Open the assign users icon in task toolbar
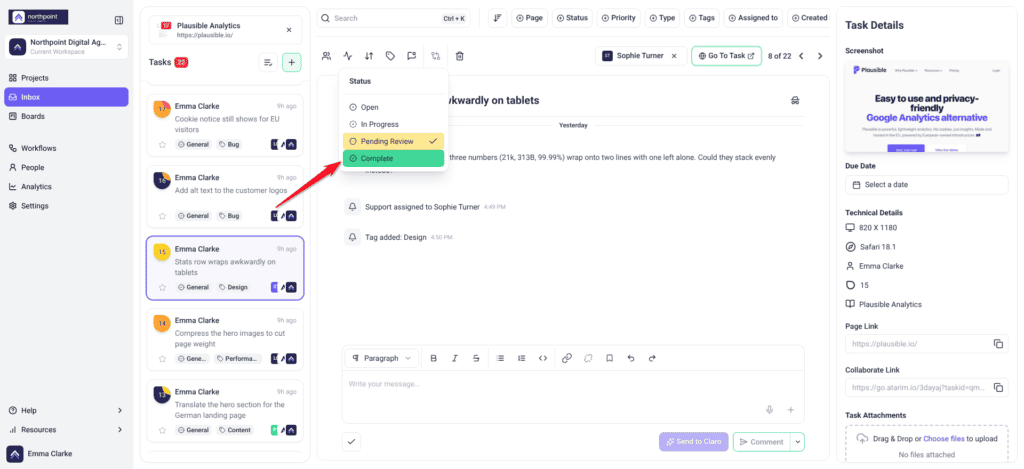 pyautogui.click(x=327, y=56)
